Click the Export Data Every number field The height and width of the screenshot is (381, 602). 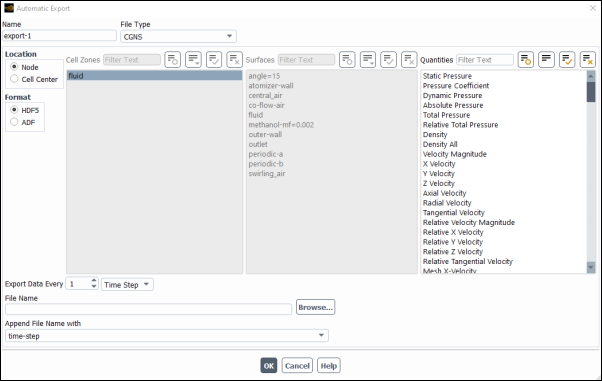point(79,284)
